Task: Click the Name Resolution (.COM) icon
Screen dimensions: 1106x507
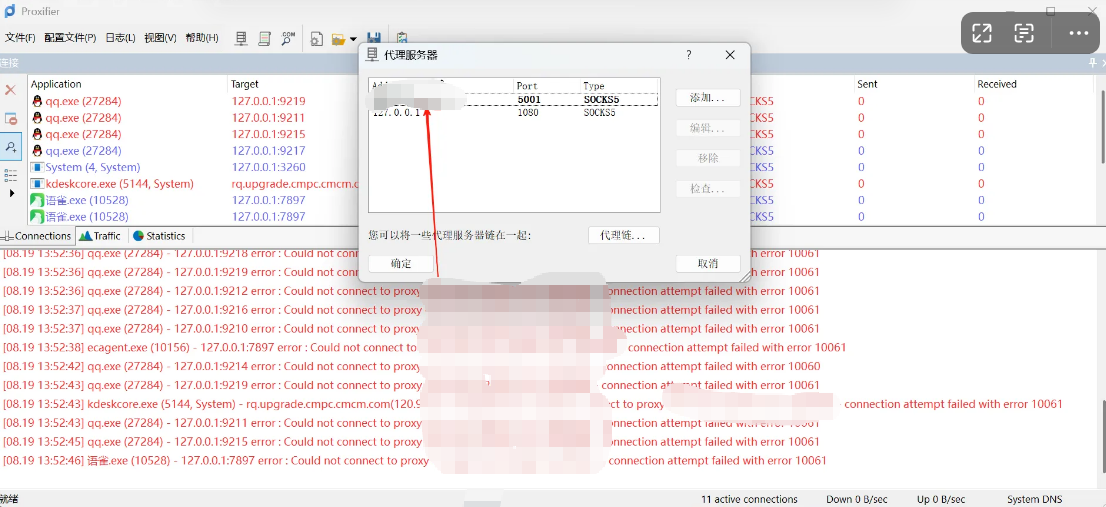Action: pos(288,39)
